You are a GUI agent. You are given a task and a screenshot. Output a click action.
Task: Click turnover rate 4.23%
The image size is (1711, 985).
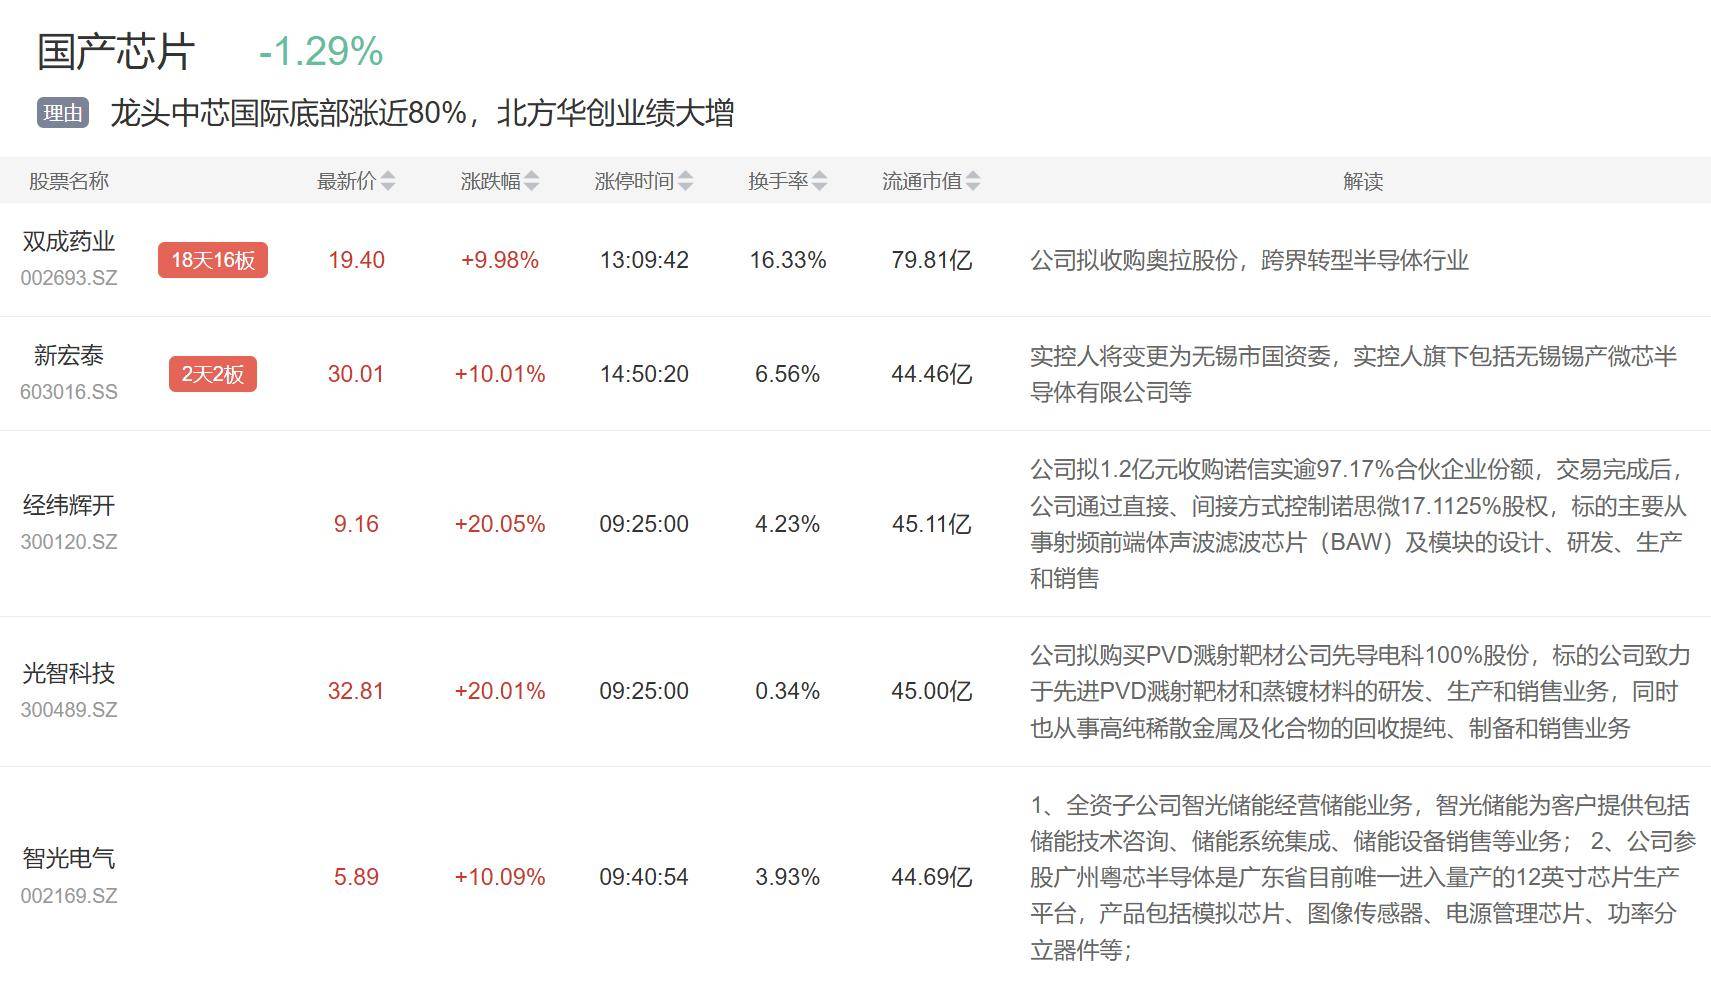point(788,524)
